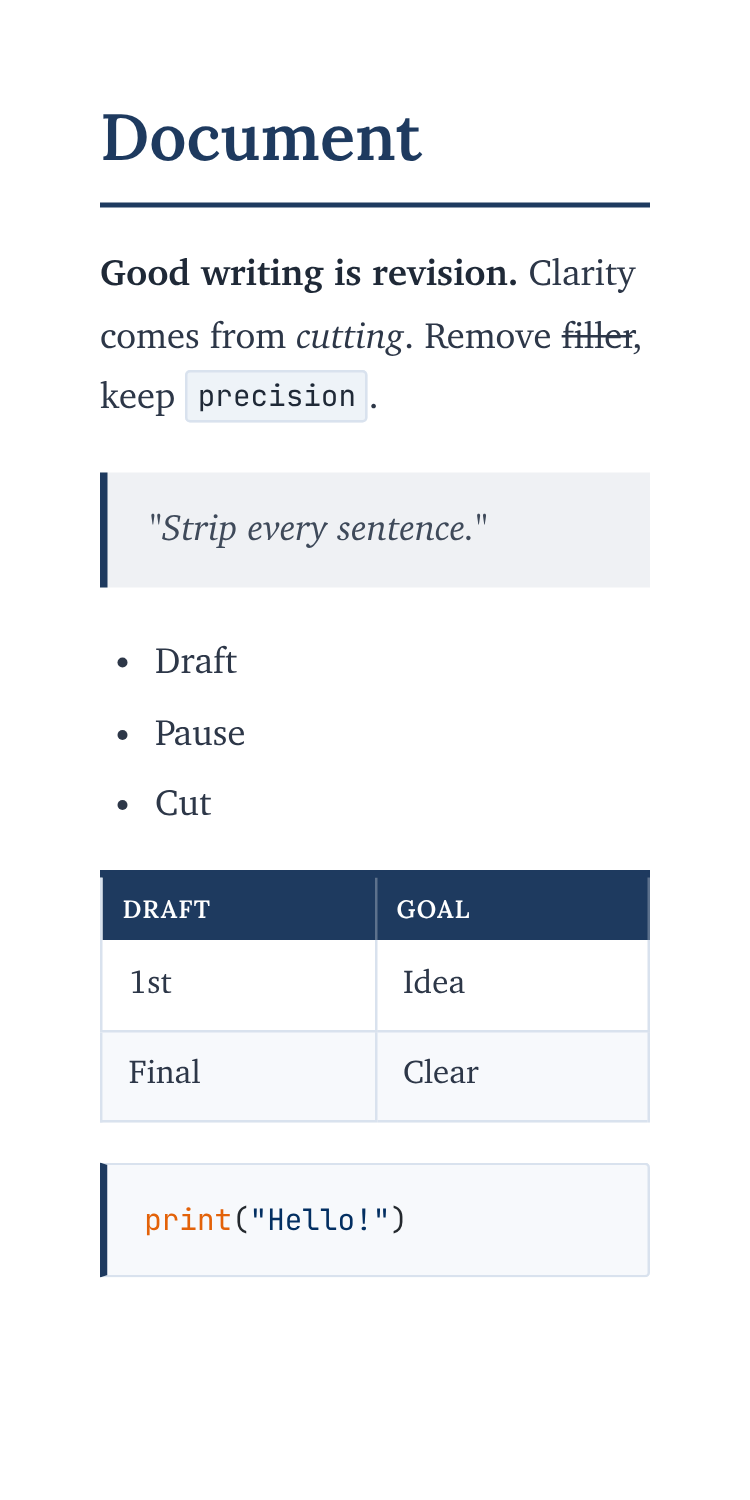
Task: Click the DRAFT table column header
Action: coord(239,909)
